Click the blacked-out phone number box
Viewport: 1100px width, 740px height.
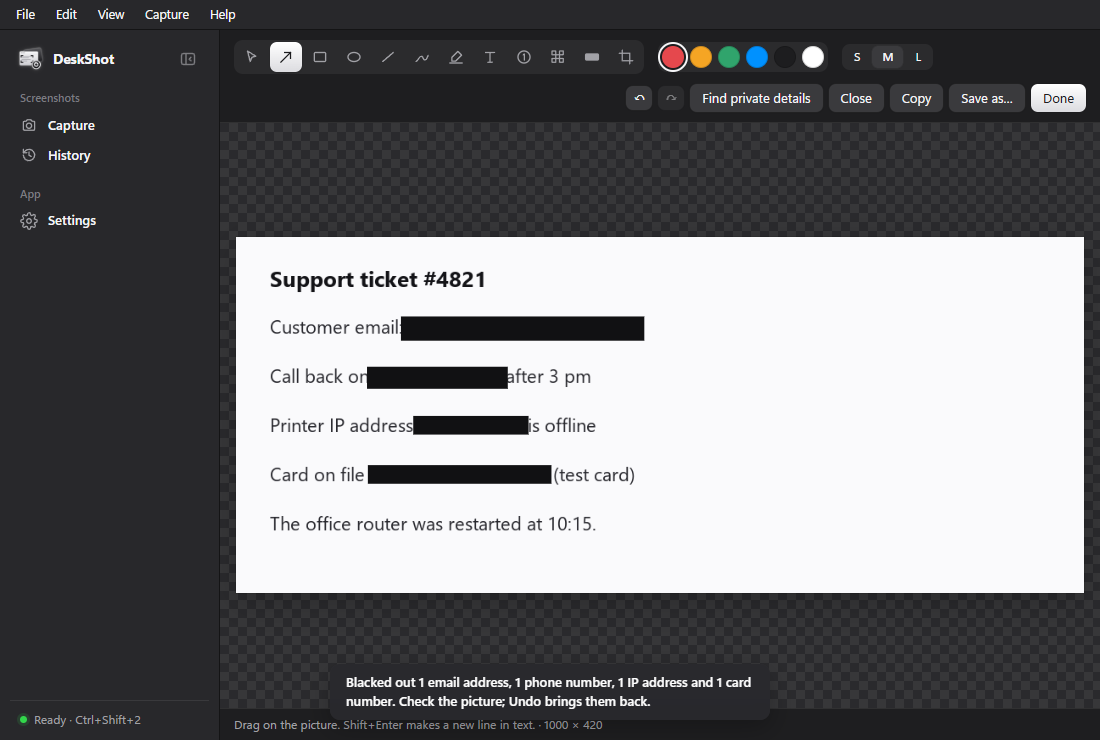coord(437,377)
